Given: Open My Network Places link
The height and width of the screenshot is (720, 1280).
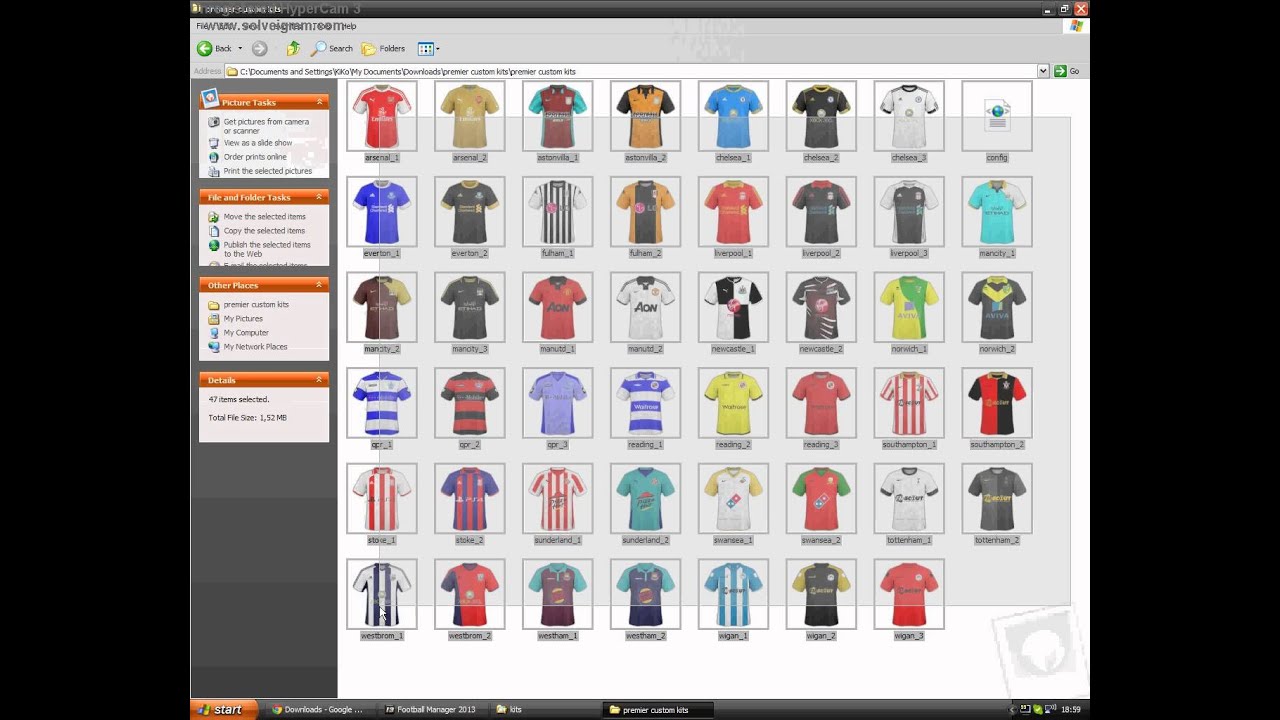Looking at the screenshot, I should click(255, 347).
